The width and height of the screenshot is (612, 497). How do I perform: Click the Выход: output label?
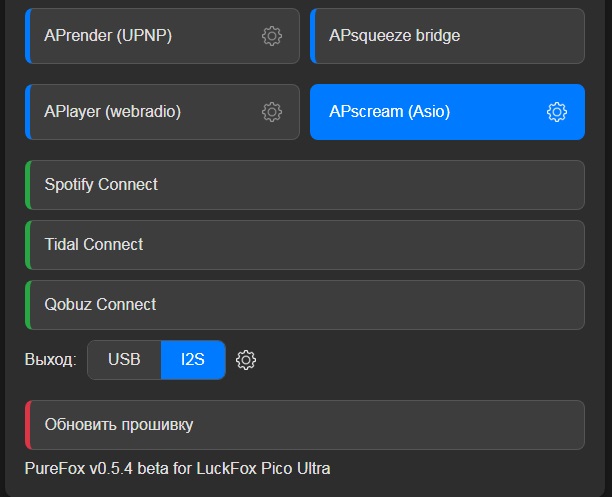(50, 360)
